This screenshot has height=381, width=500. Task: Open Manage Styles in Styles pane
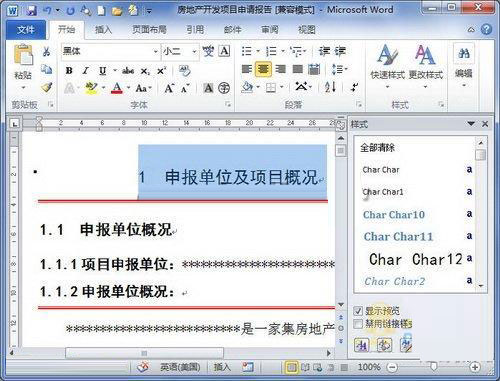(x=406, y=344)
